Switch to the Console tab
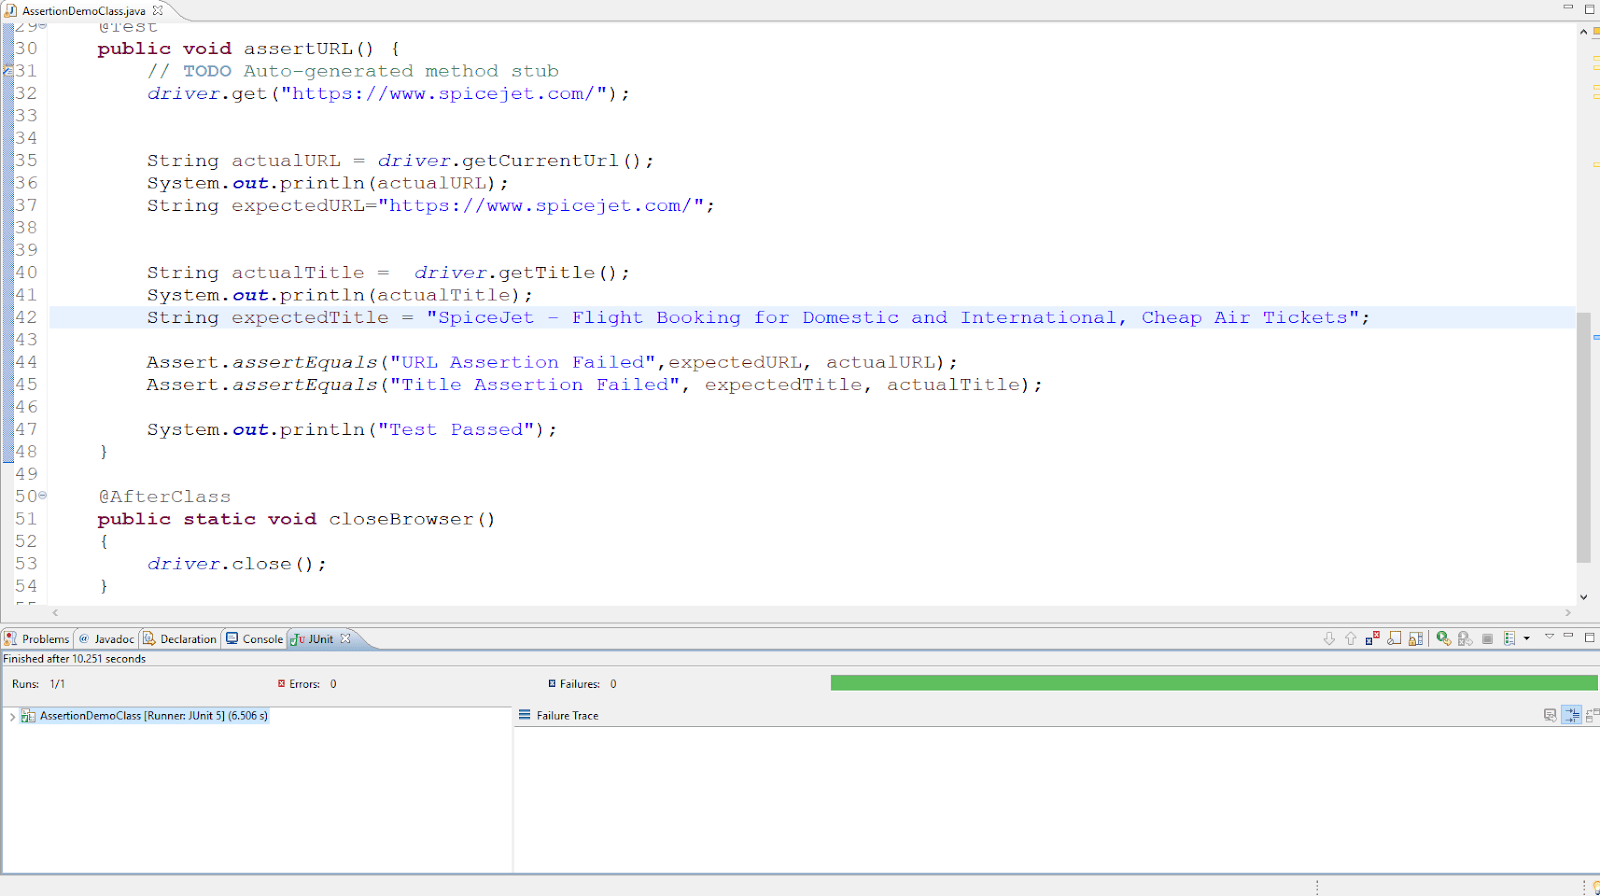The height and width of the screenshot is (896, 1600). point(254,639)
